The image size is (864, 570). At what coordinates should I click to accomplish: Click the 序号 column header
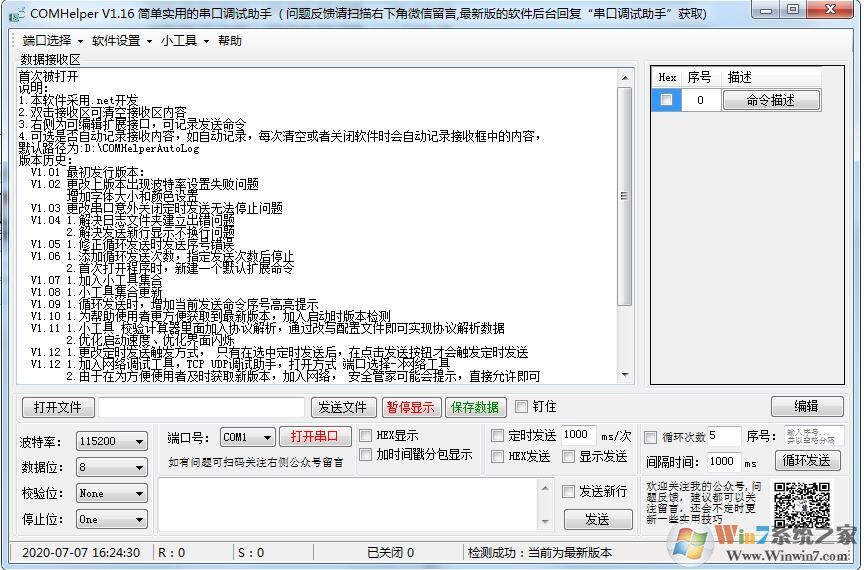pyautogui.click(x=700, y=77)
